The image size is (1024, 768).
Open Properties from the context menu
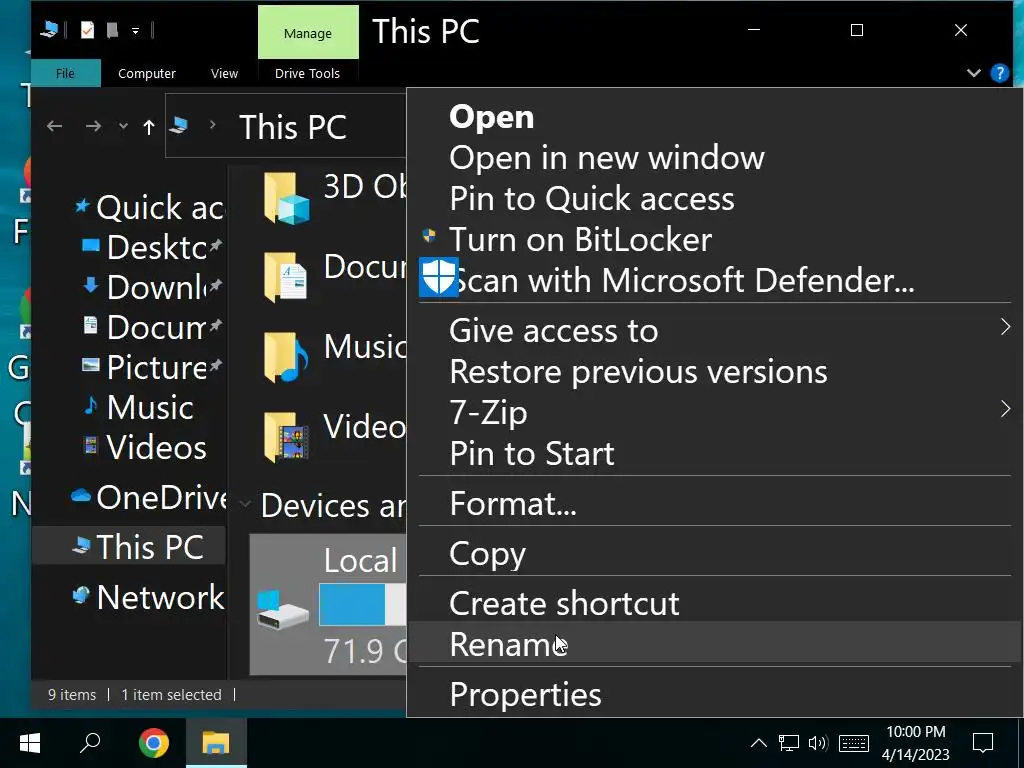714,694
